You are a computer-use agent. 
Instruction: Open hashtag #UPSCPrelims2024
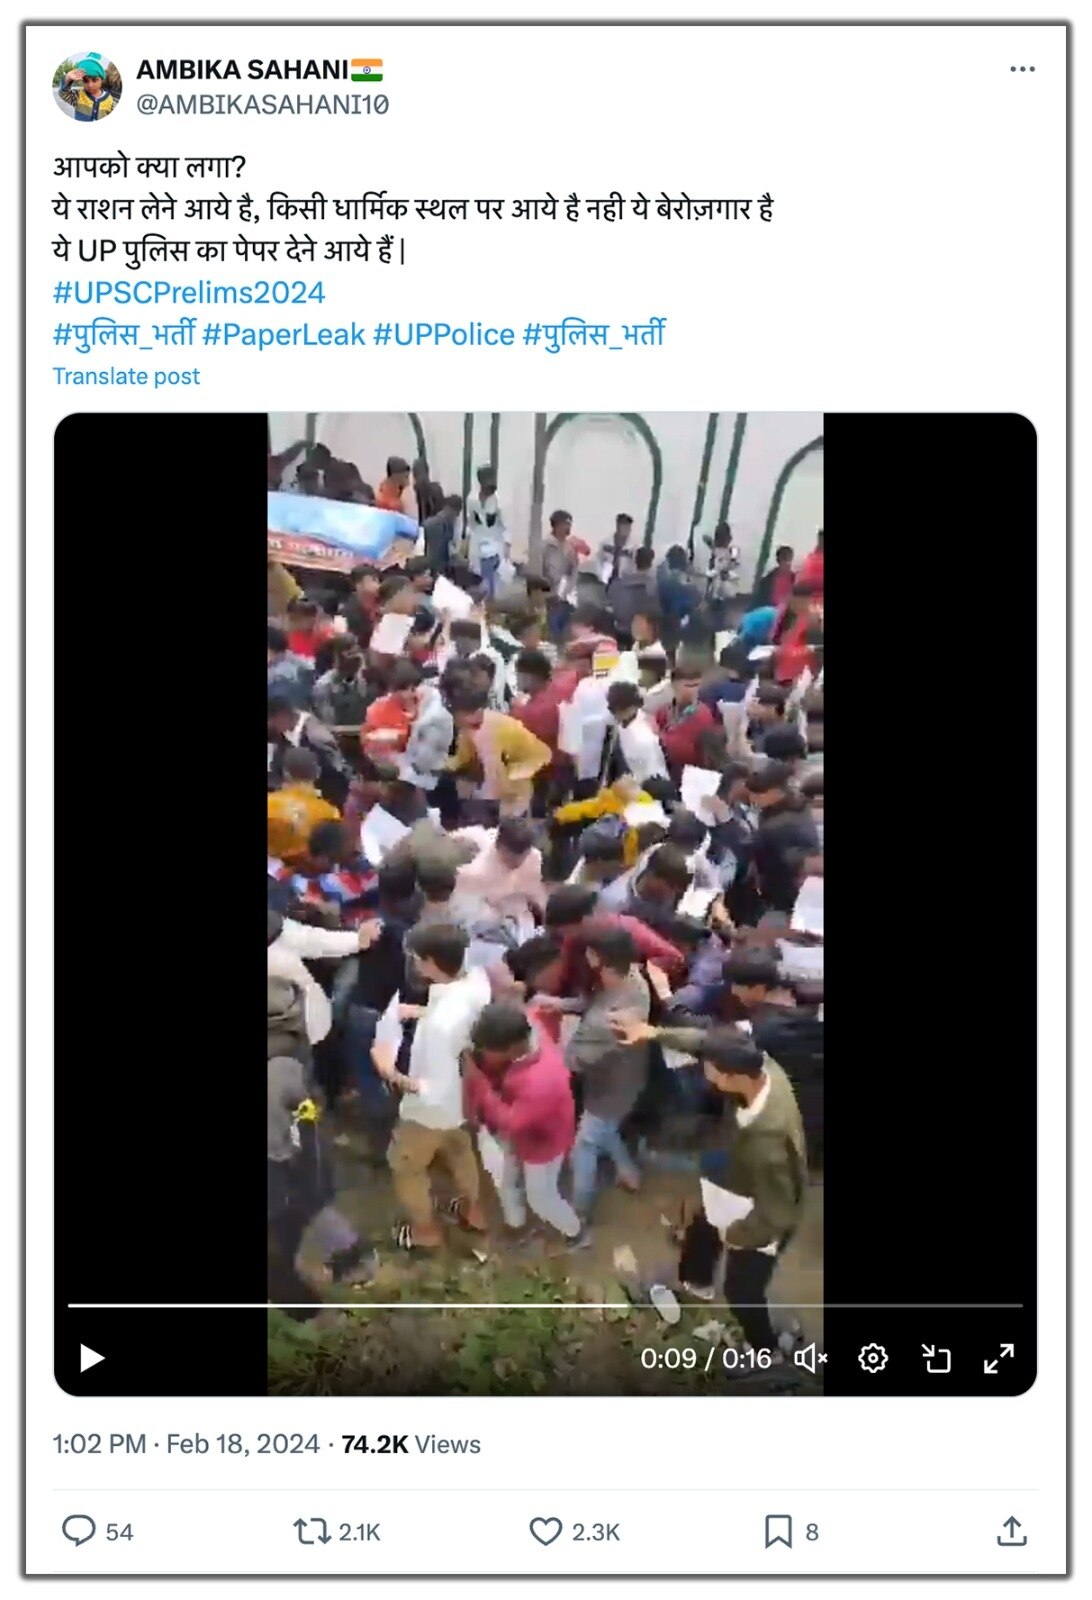[x=189, y=293]
